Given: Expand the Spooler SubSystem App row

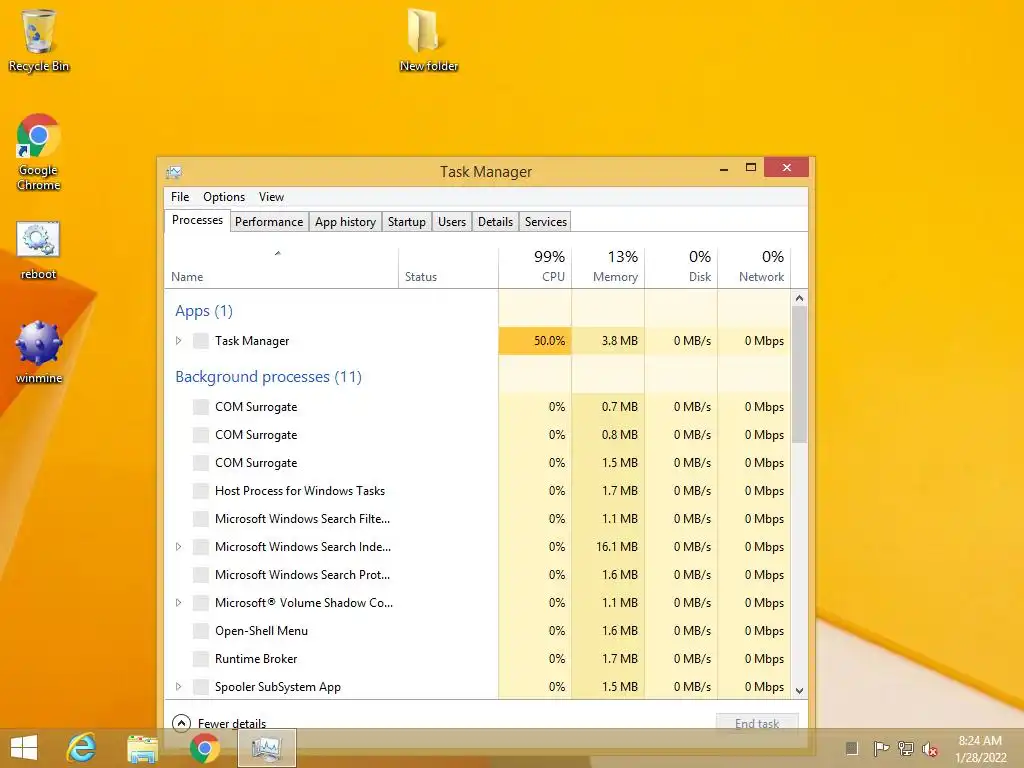Looking at the screenshot, I should pos(178,687).
